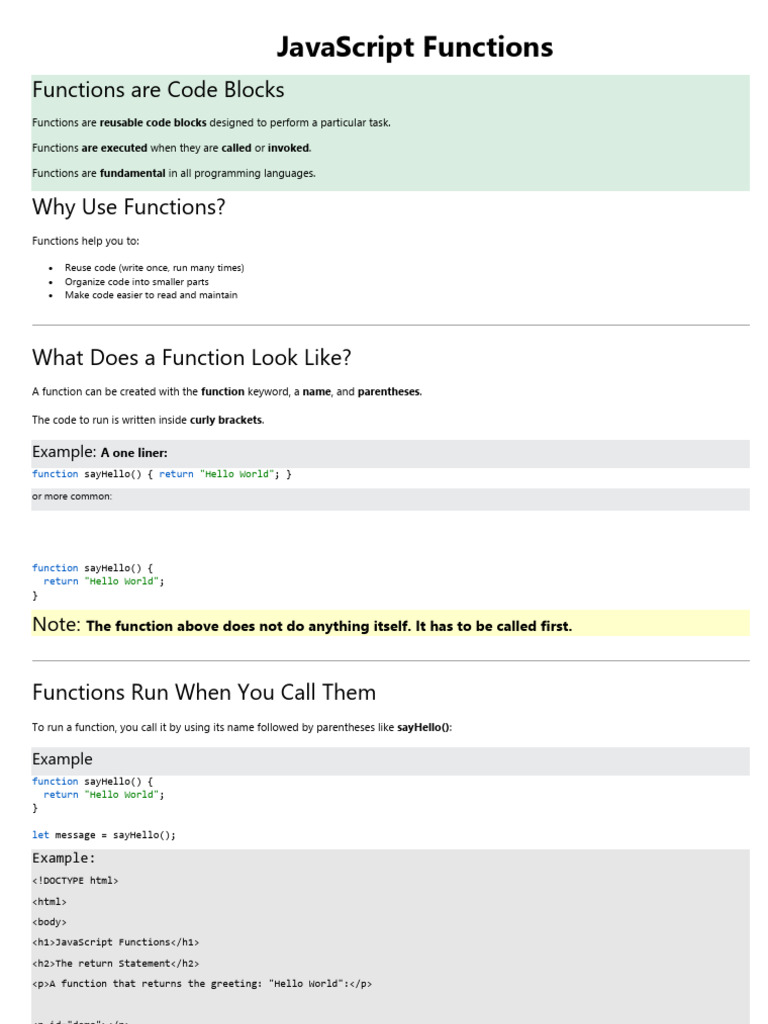Click the one-line sayHello function code

(162, 474)
